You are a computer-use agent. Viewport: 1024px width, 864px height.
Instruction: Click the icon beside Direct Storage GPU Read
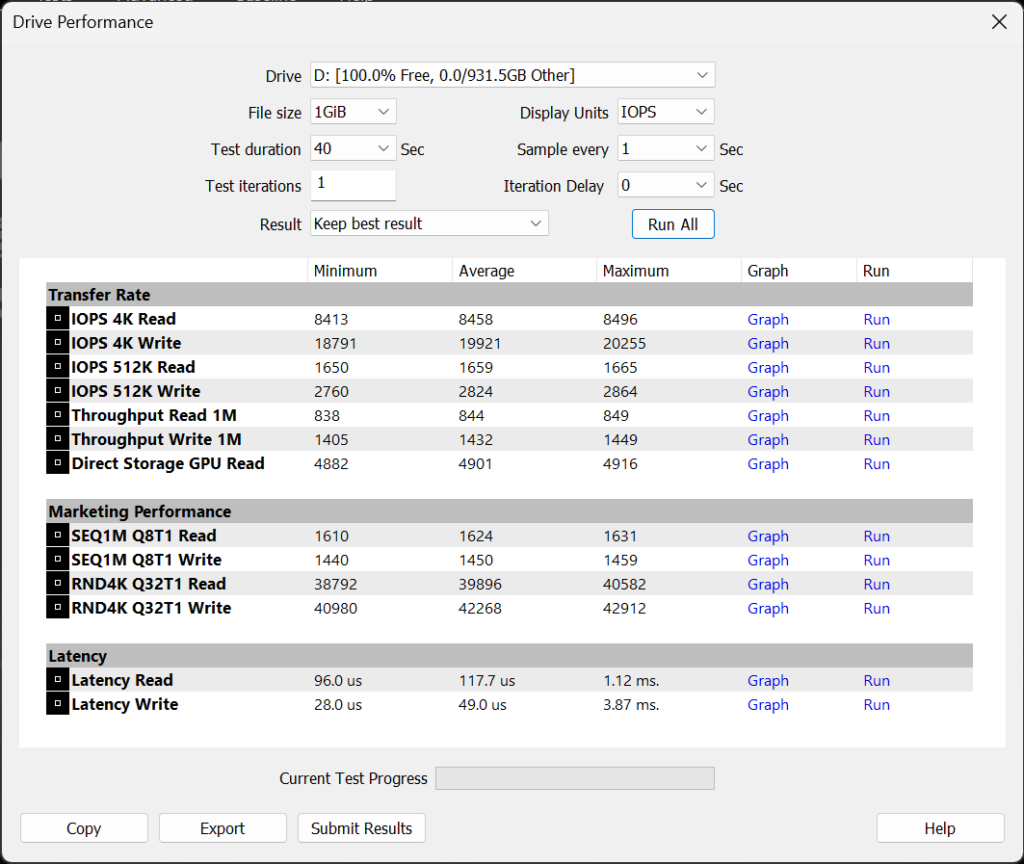[57, 464]
